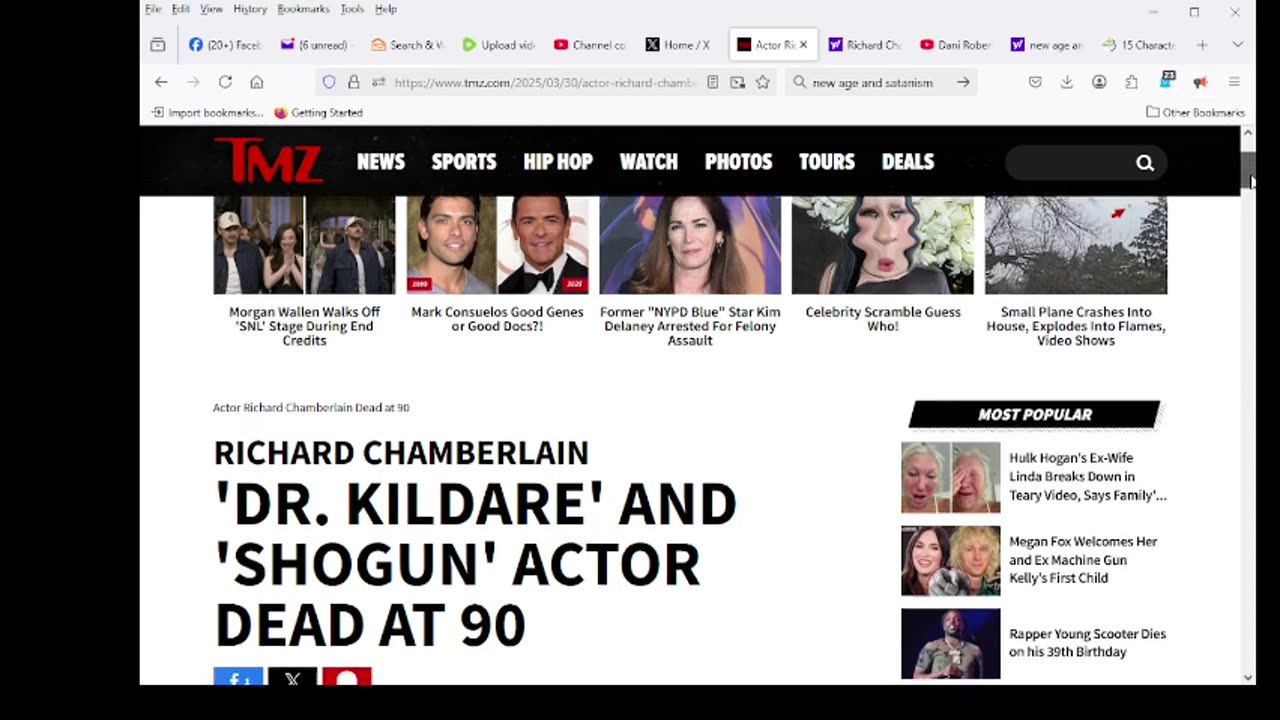This screenshot has width=1280, height=720.
Task: Open Firefox View tab overview icon
Action: [158, 45]
